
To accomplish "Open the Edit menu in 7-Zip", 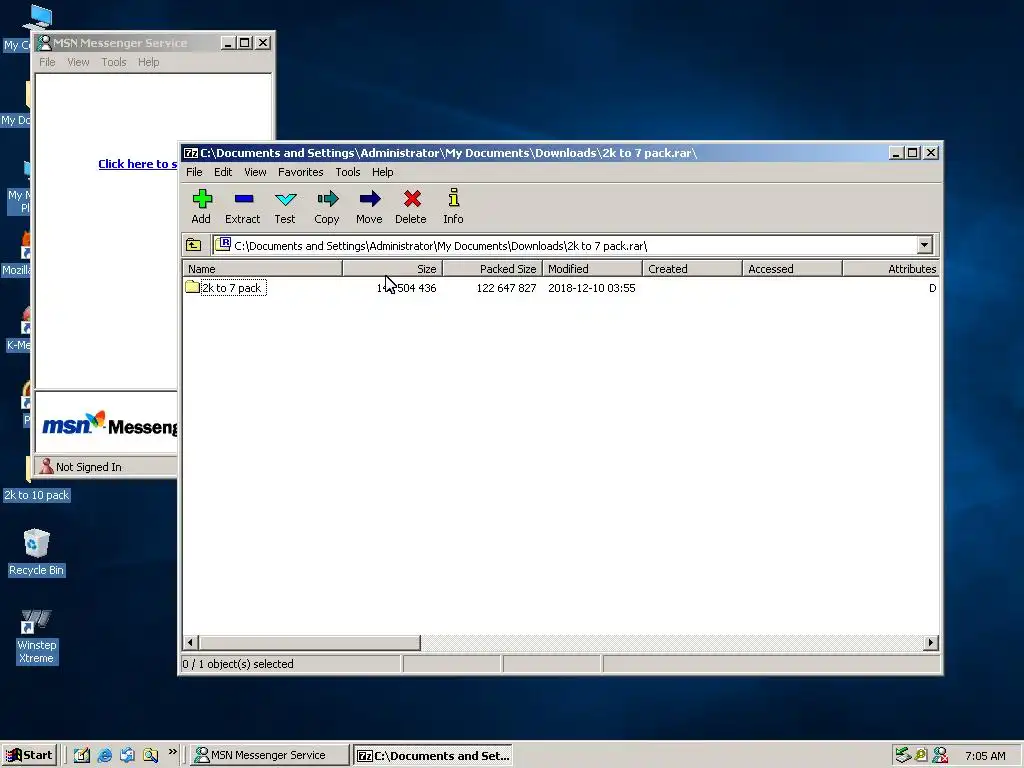I will click(x=223, y=172).
